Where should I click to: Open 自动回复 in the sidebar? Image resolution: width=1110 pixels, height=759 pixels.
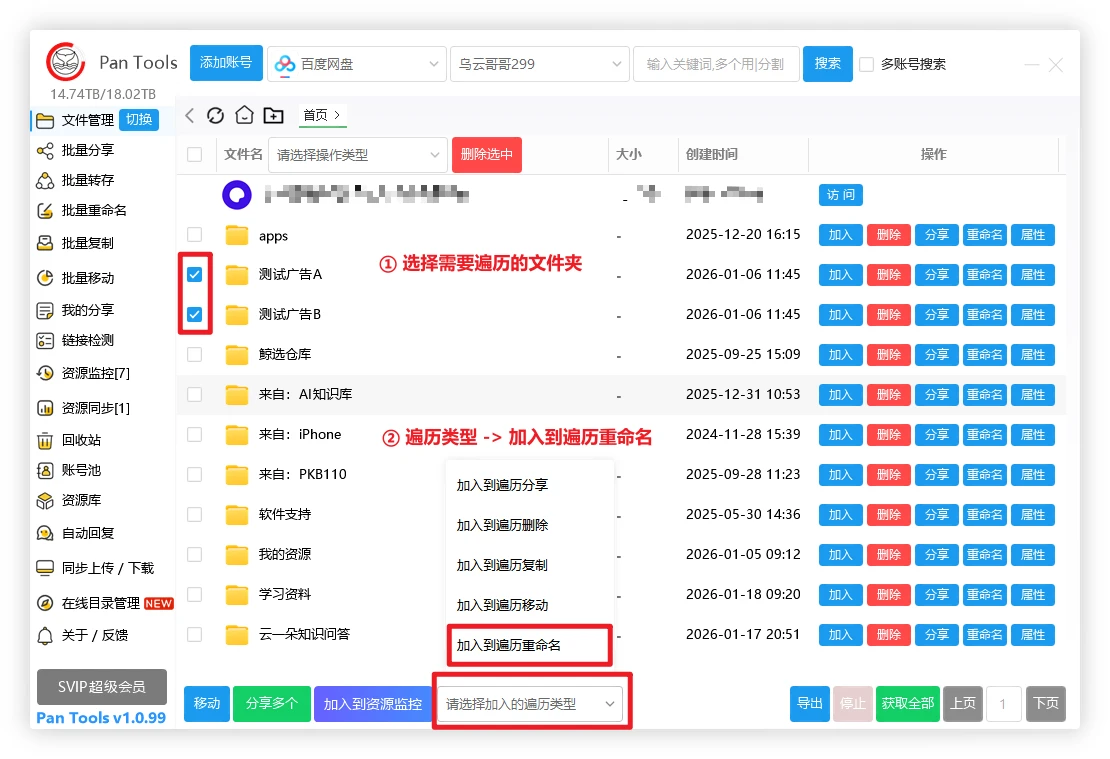click(87, 533)
